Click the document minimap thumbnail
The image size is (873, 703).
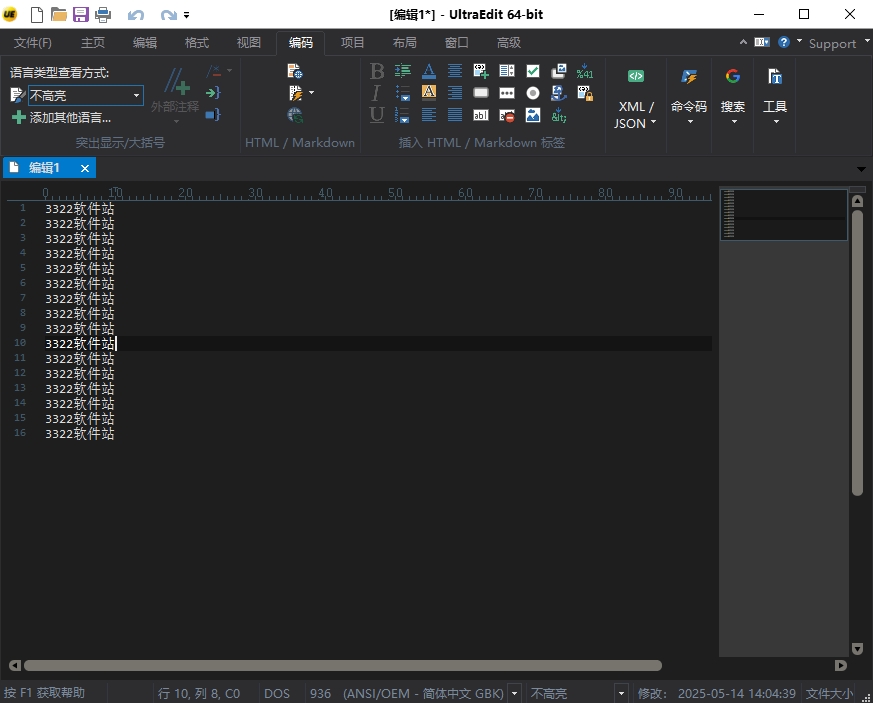[x=783, y=215]
